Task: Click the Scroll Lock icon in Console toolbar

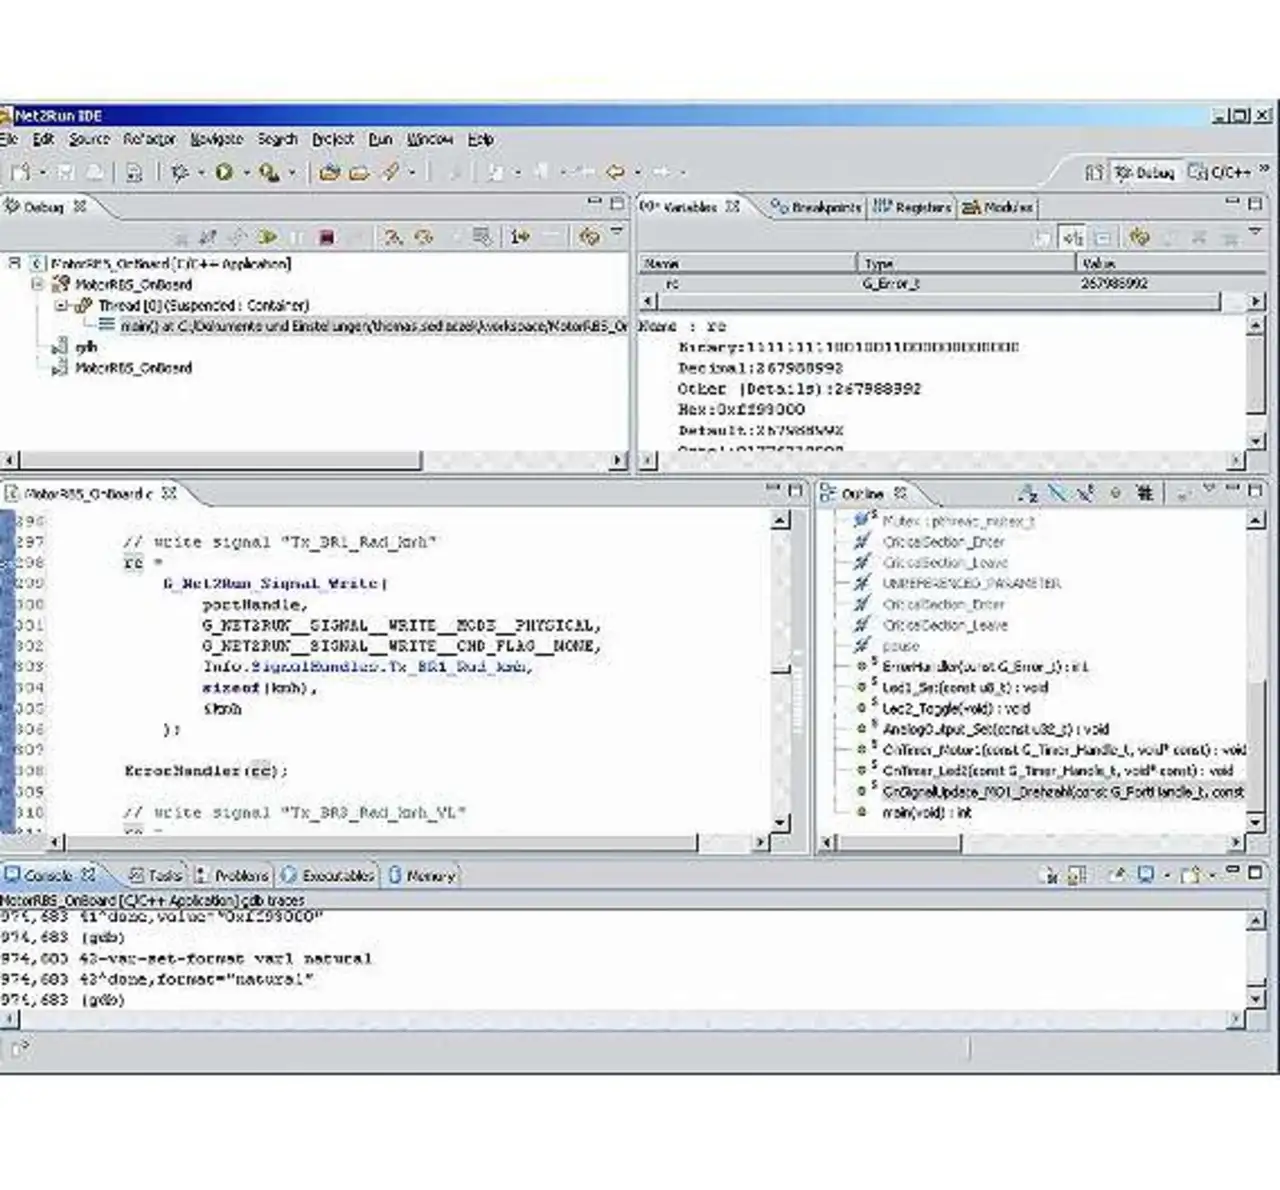Action: tap(1077, 876)
